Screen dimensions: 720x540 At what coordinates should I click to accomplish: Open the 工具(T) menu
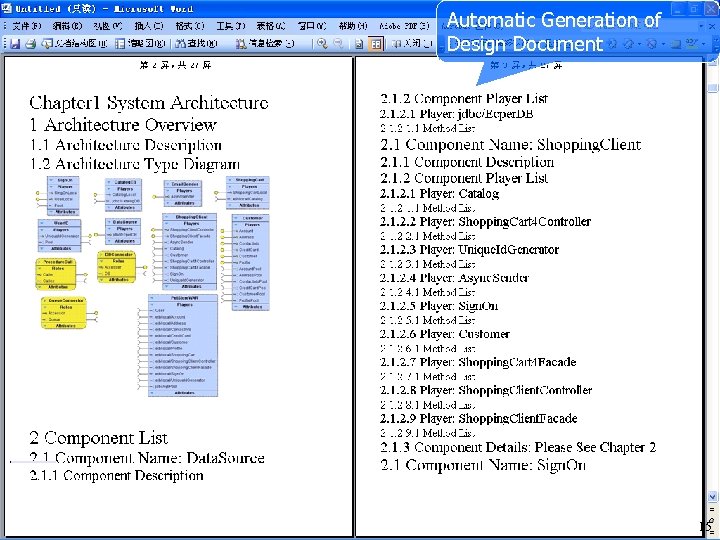tap(231, 26)
